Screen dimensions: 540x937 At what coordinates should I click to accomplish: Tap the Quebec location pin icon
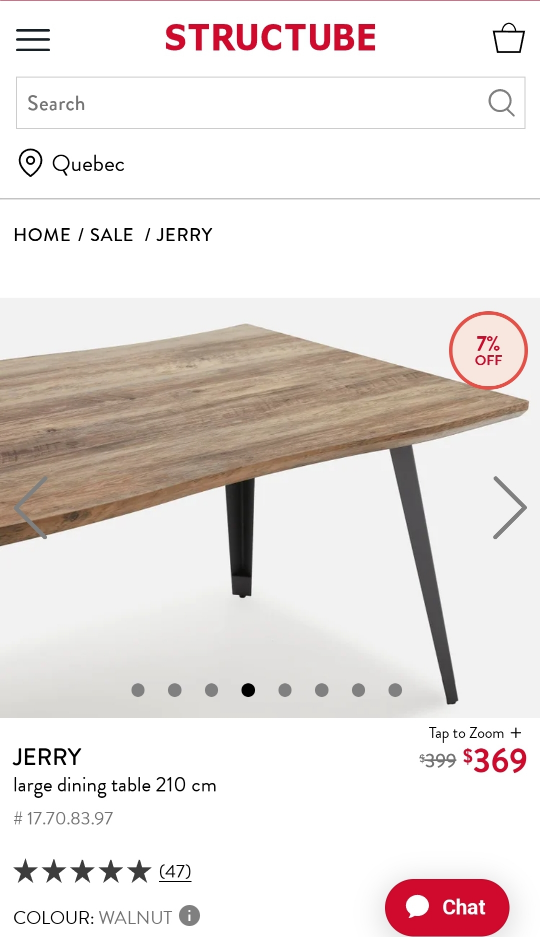tap(30, 163)
